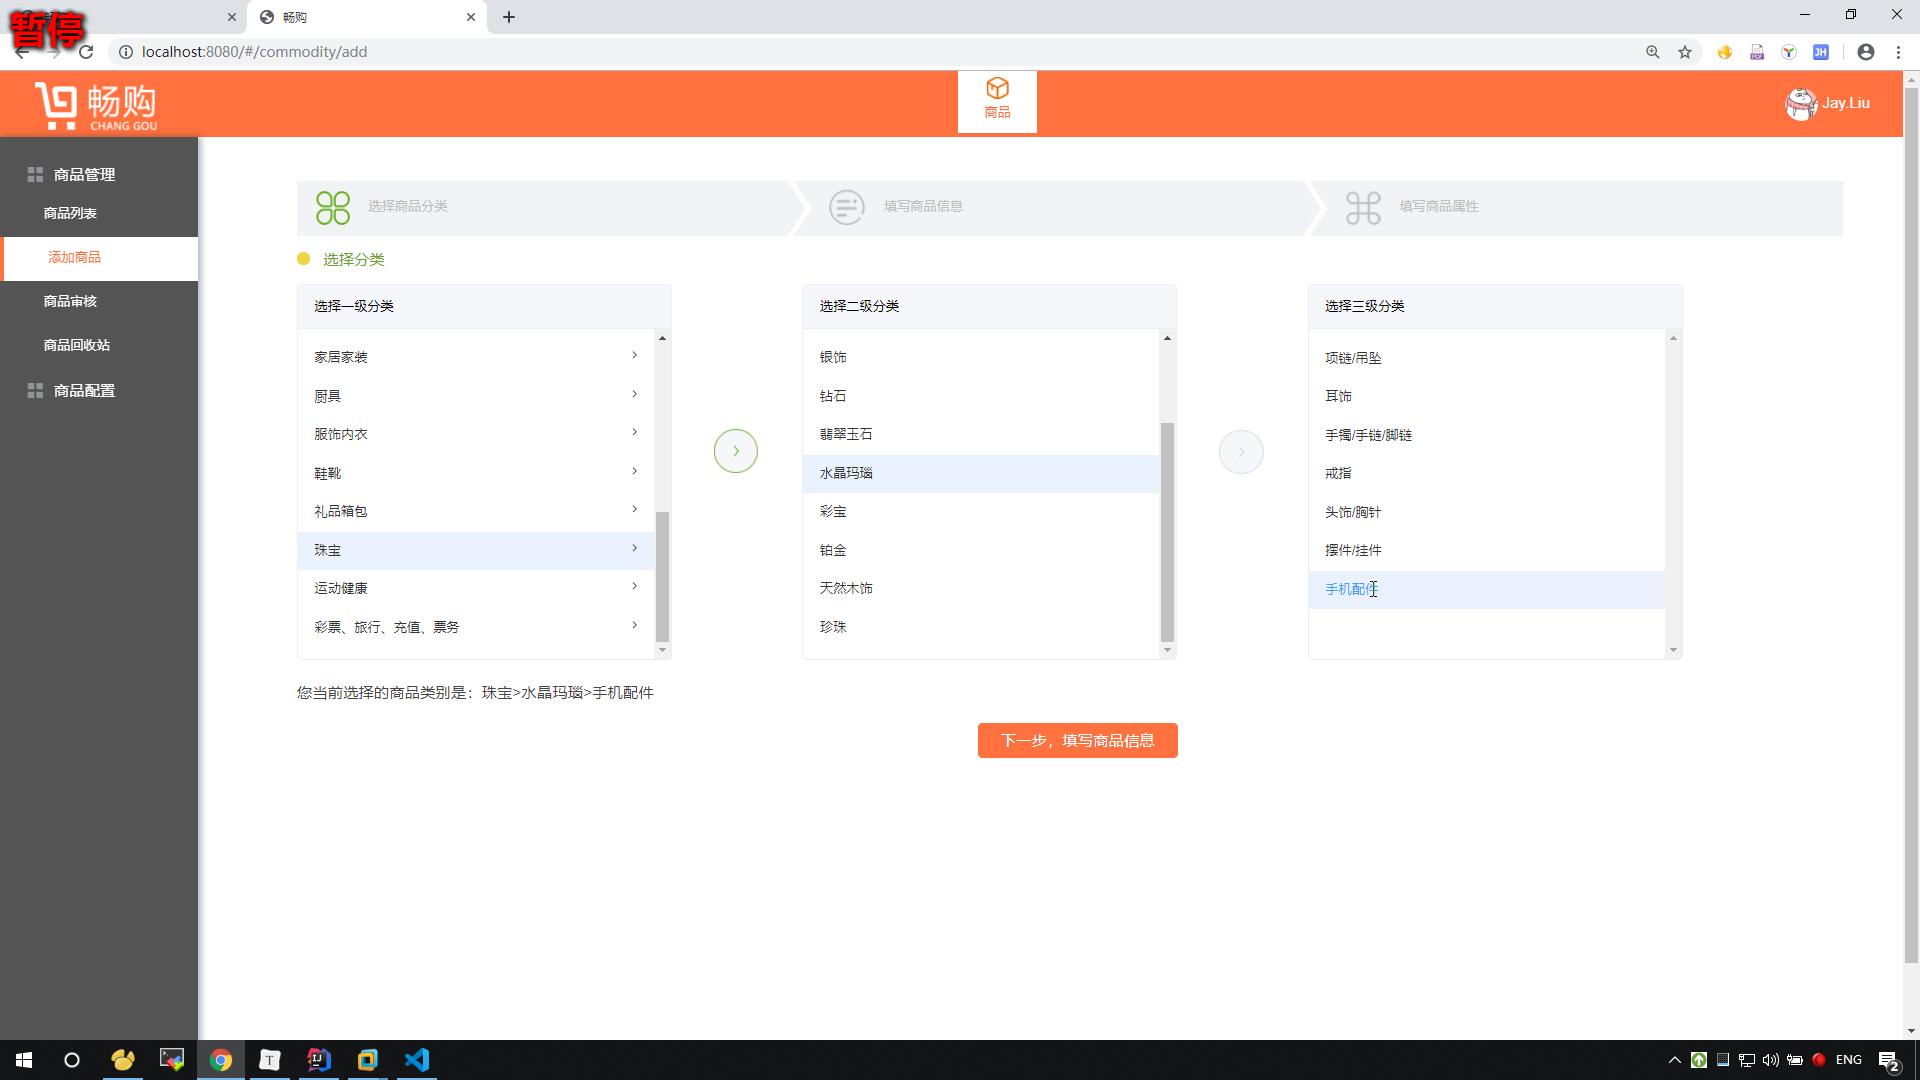Click the green circular arrow between first and second lists
This screenshot has height=1080, width=1920.
pos(736,451)
